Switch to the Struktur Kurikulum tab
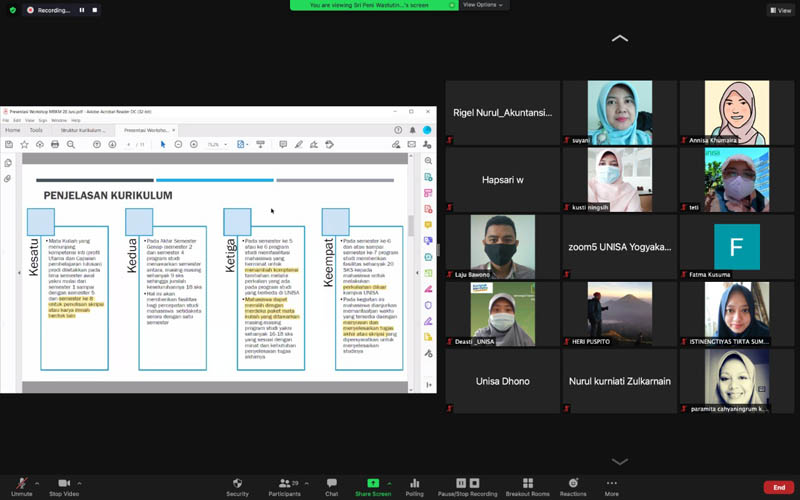Image resolution: width=800 pixels, height=500 pixels. pyautogui.click(x=84, y=130)
